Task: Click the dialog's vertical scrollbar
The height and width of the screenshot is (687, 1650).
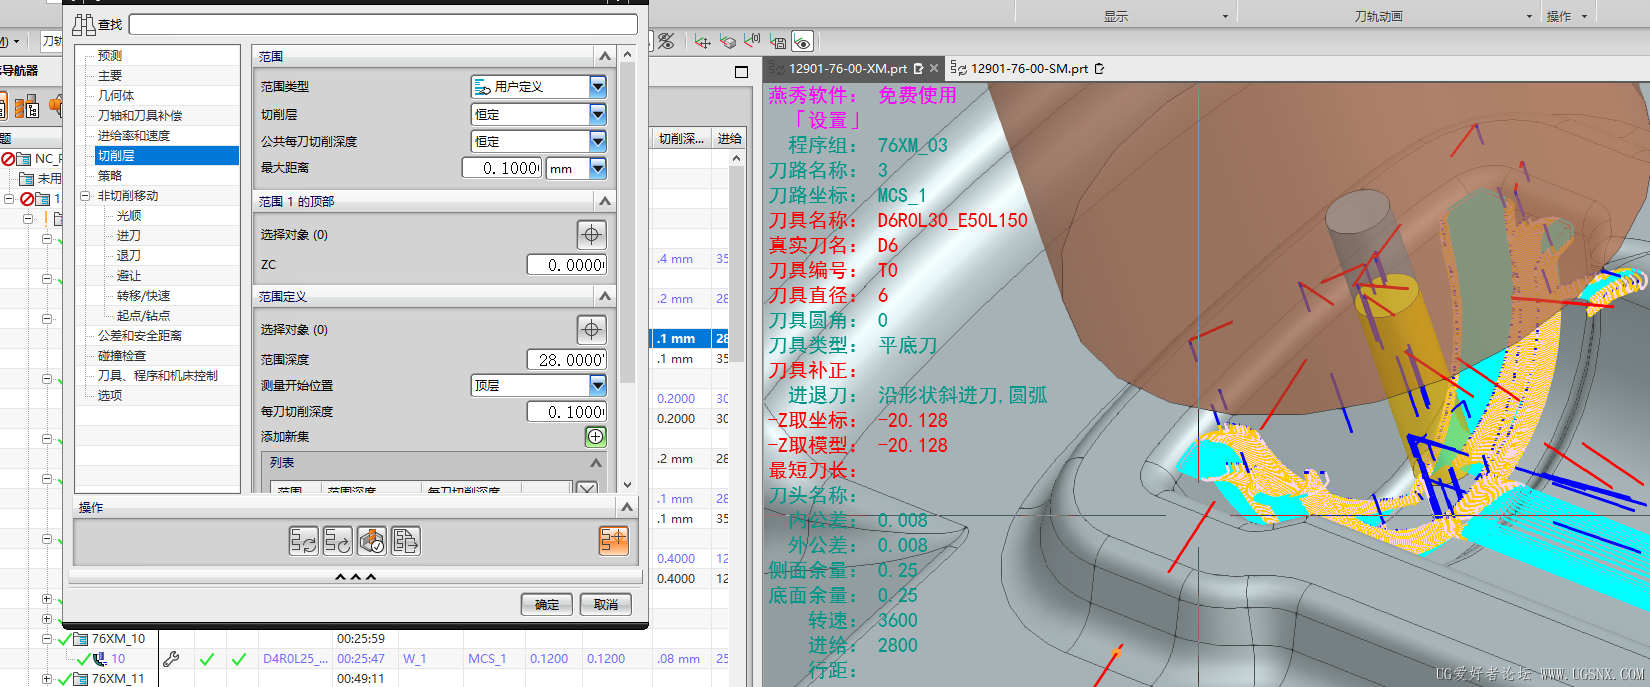Action: coord(627,220)
